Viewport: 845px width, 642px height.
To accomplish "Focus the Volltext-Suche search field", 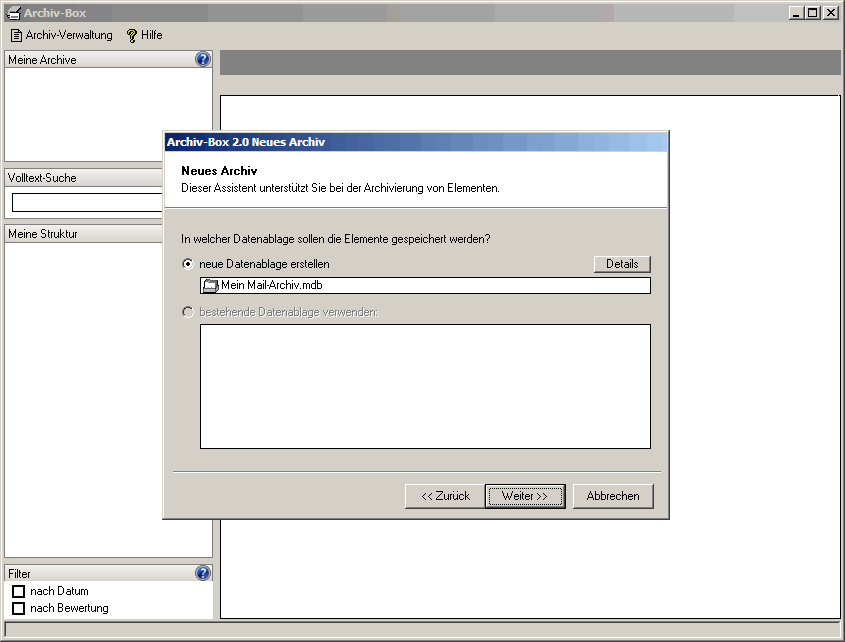I will click(86, 202).
